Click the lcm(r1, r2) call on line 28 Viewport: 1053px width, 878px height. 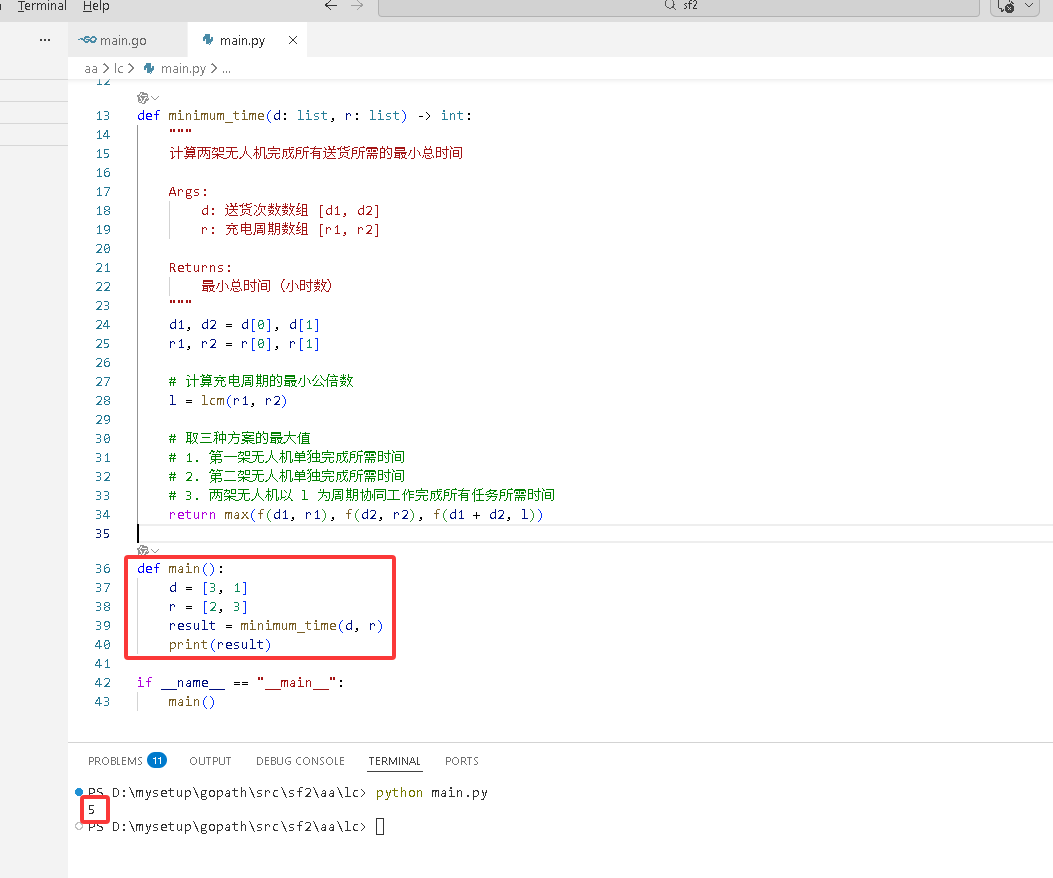[244, 401]
